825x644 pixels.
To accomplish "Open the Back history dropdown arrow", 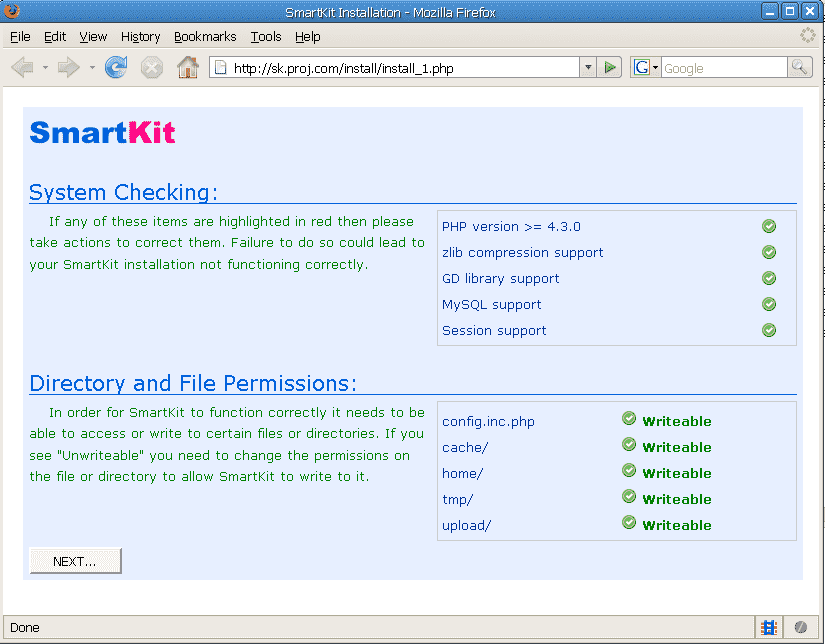I will [x=45, y=68].
